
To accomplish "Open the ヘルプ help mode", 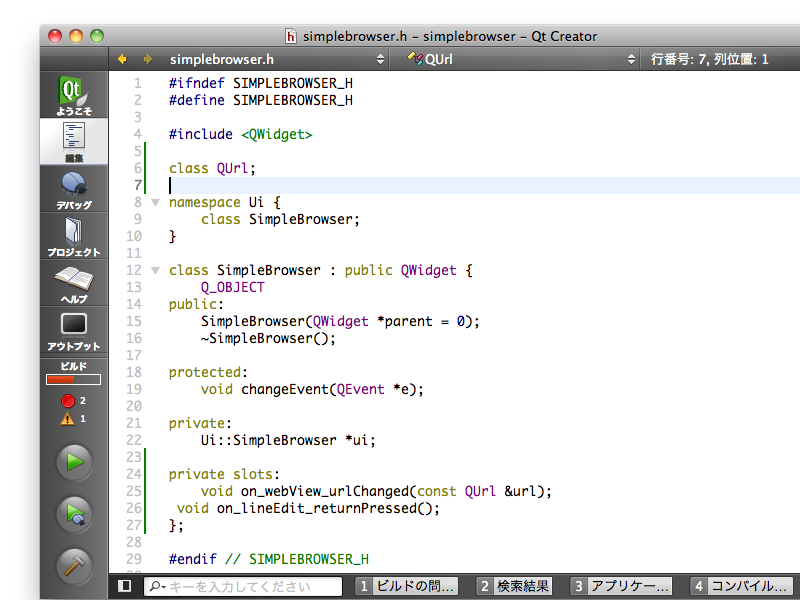I will coord(74,284).
